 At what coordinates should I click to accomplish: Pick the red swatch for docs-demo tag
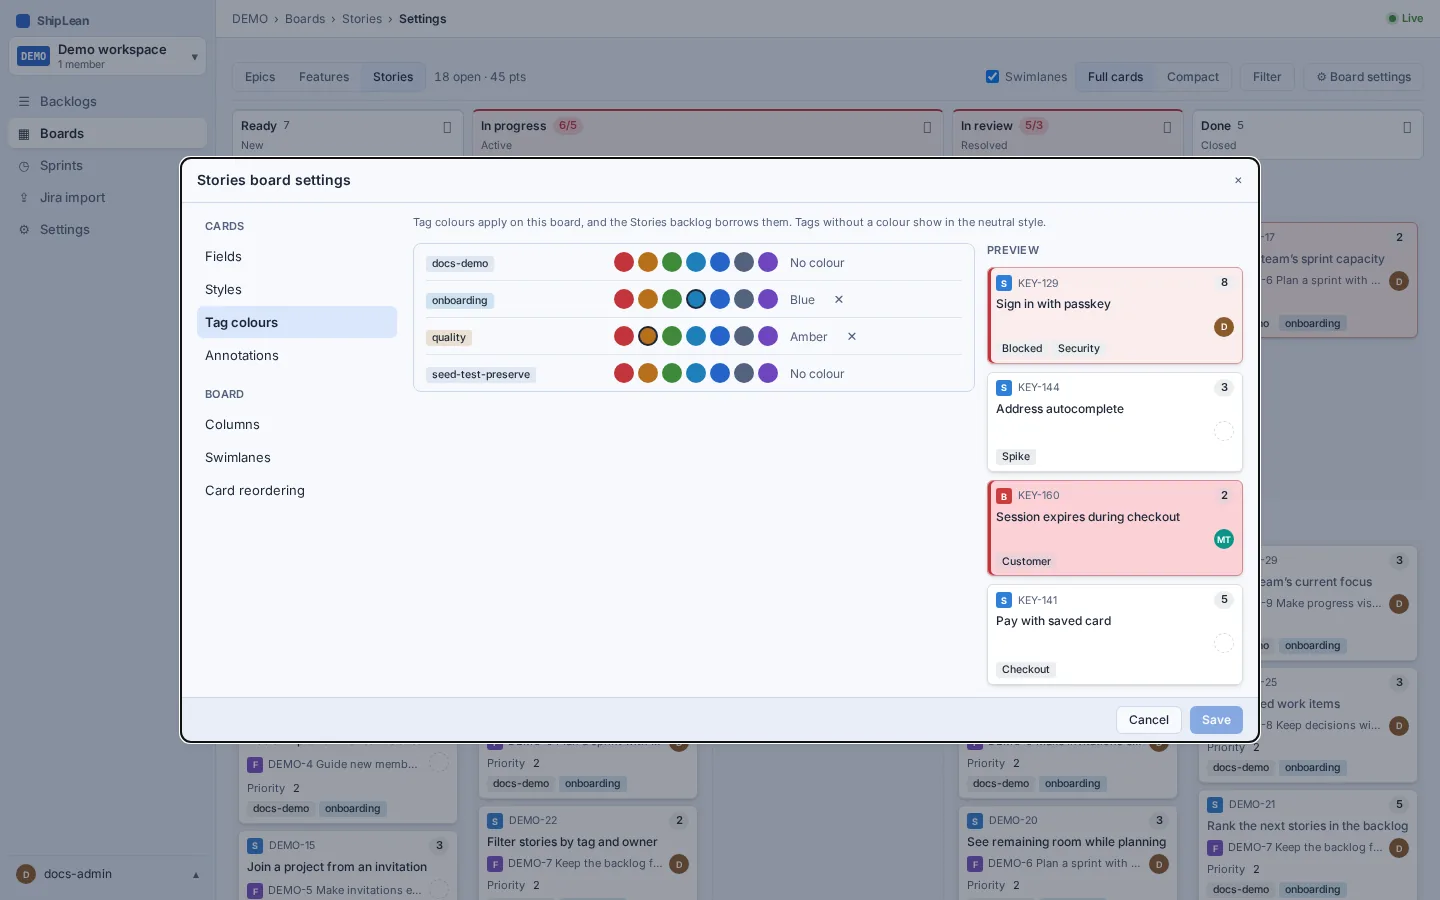[624, 263]
